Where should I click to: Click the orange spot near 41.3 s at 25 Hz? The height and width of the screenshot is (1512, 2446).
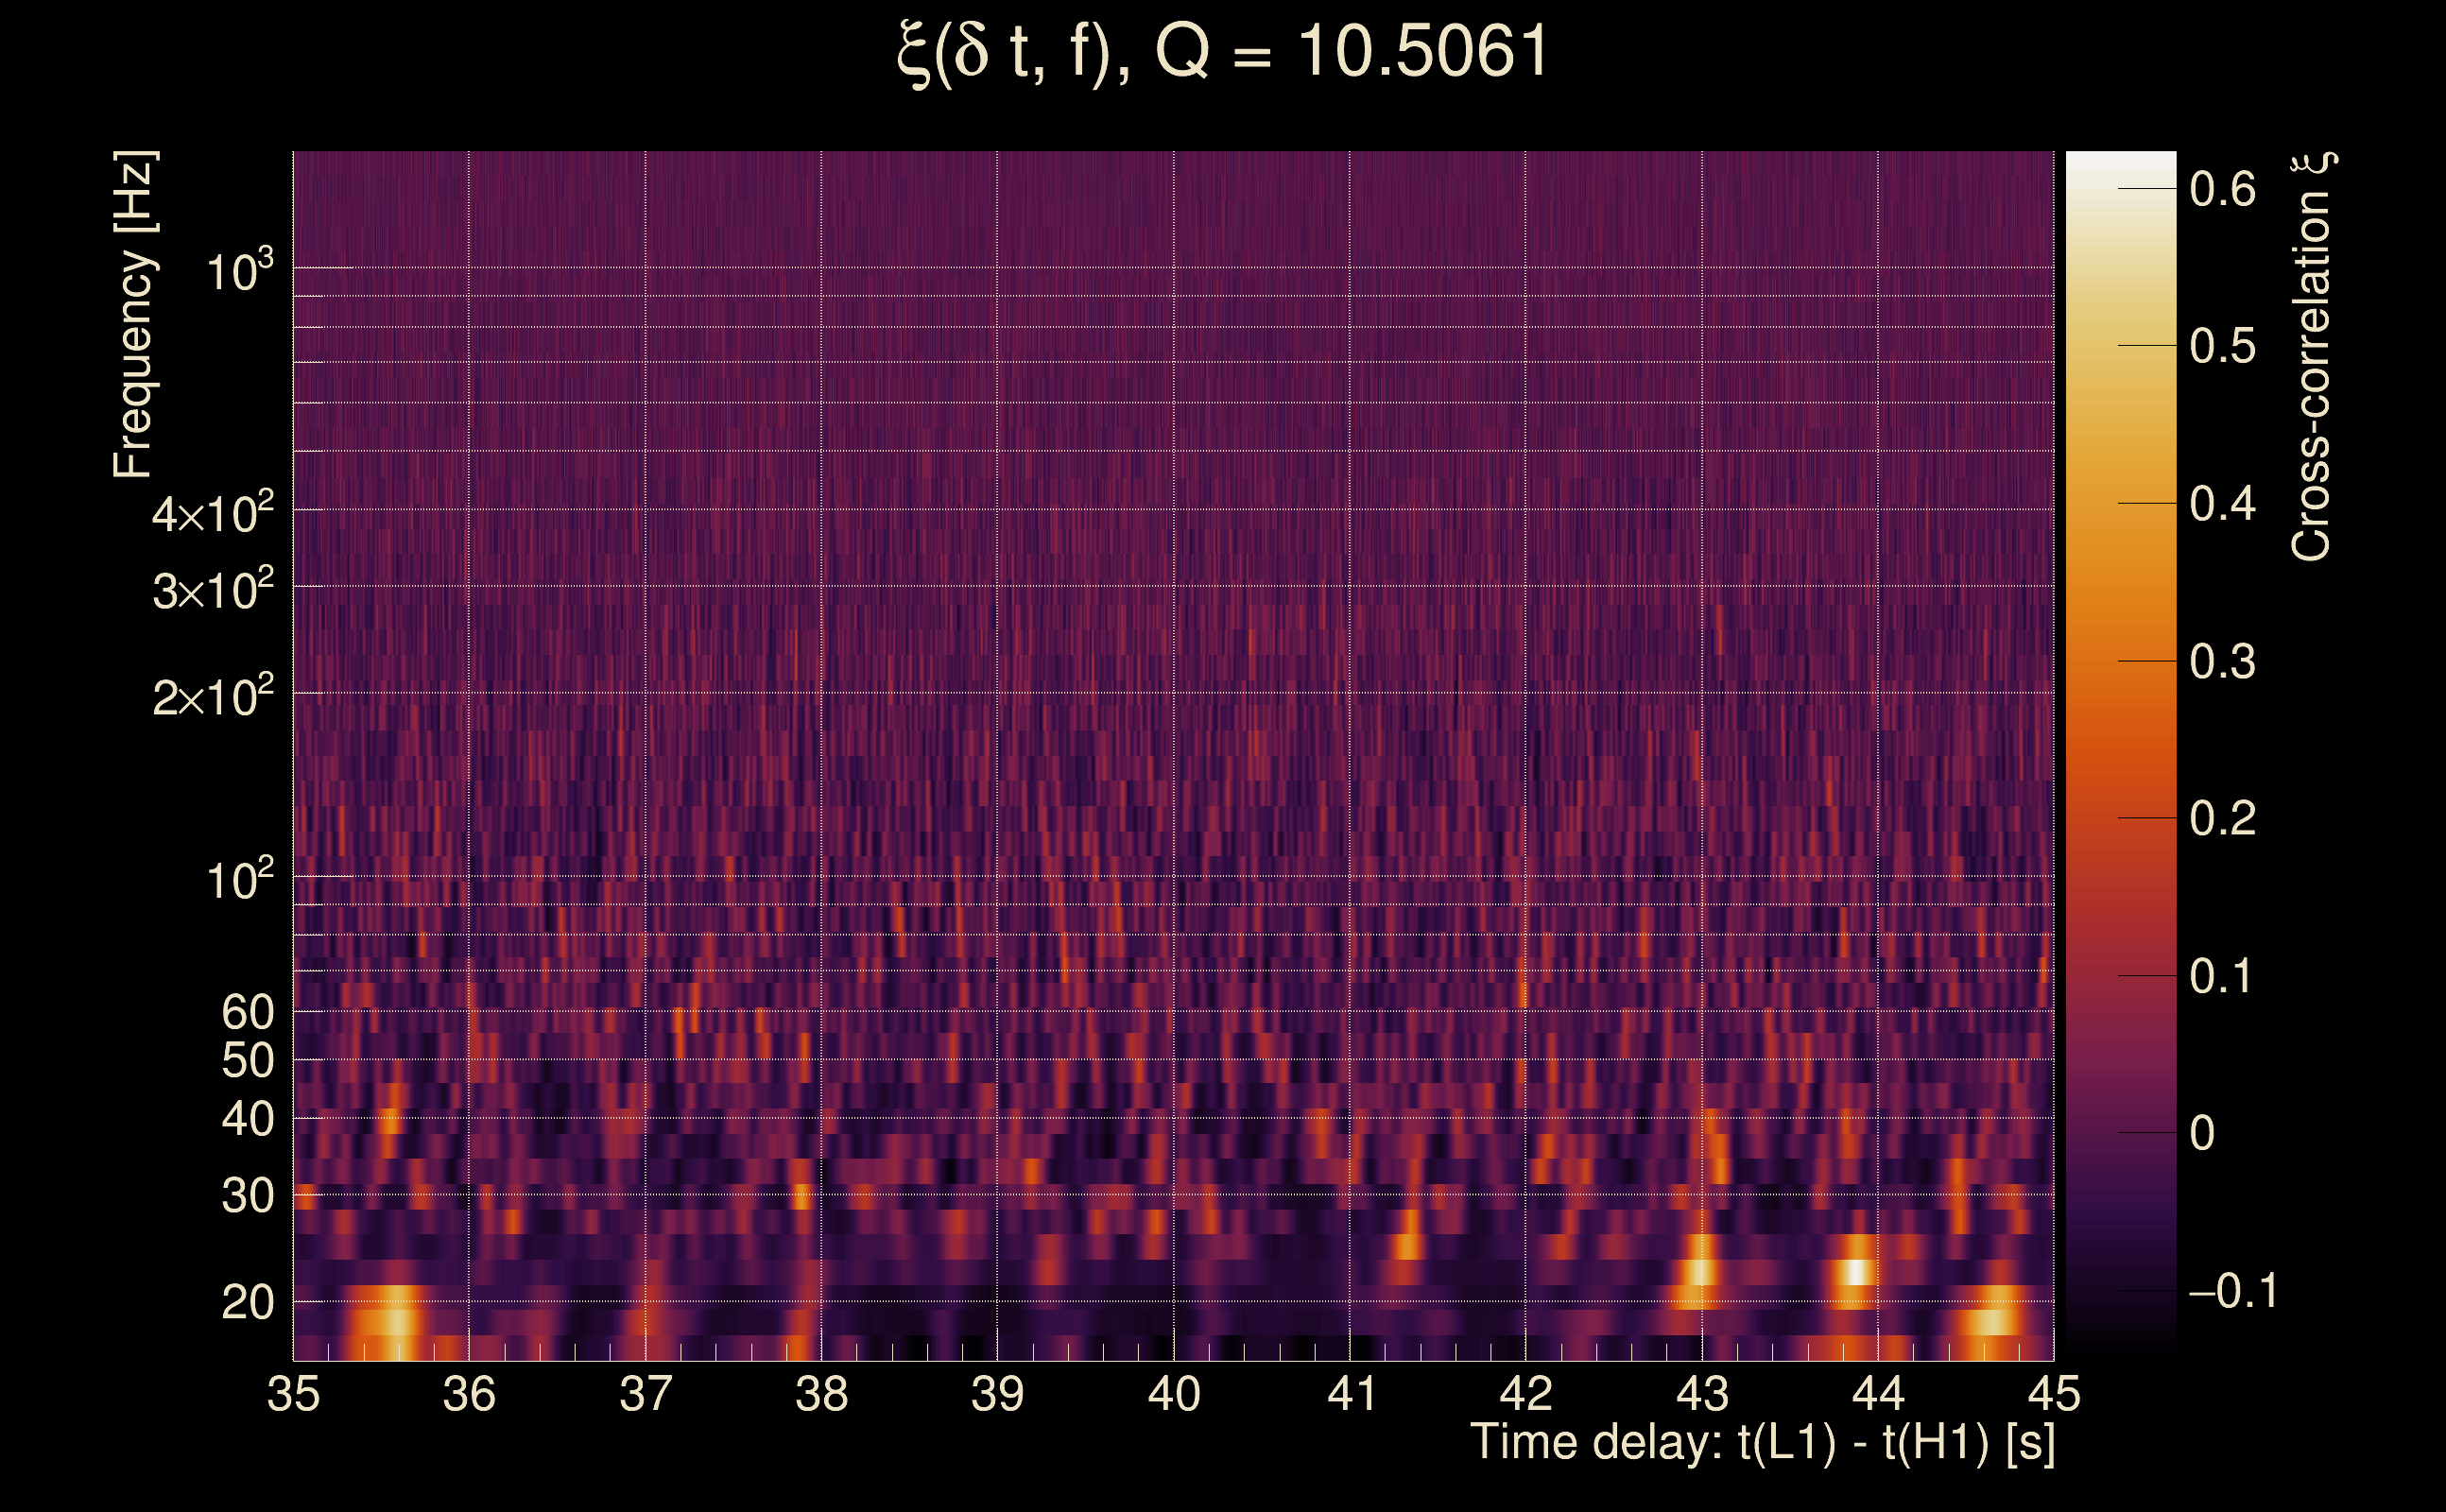pos(1407,1246)
